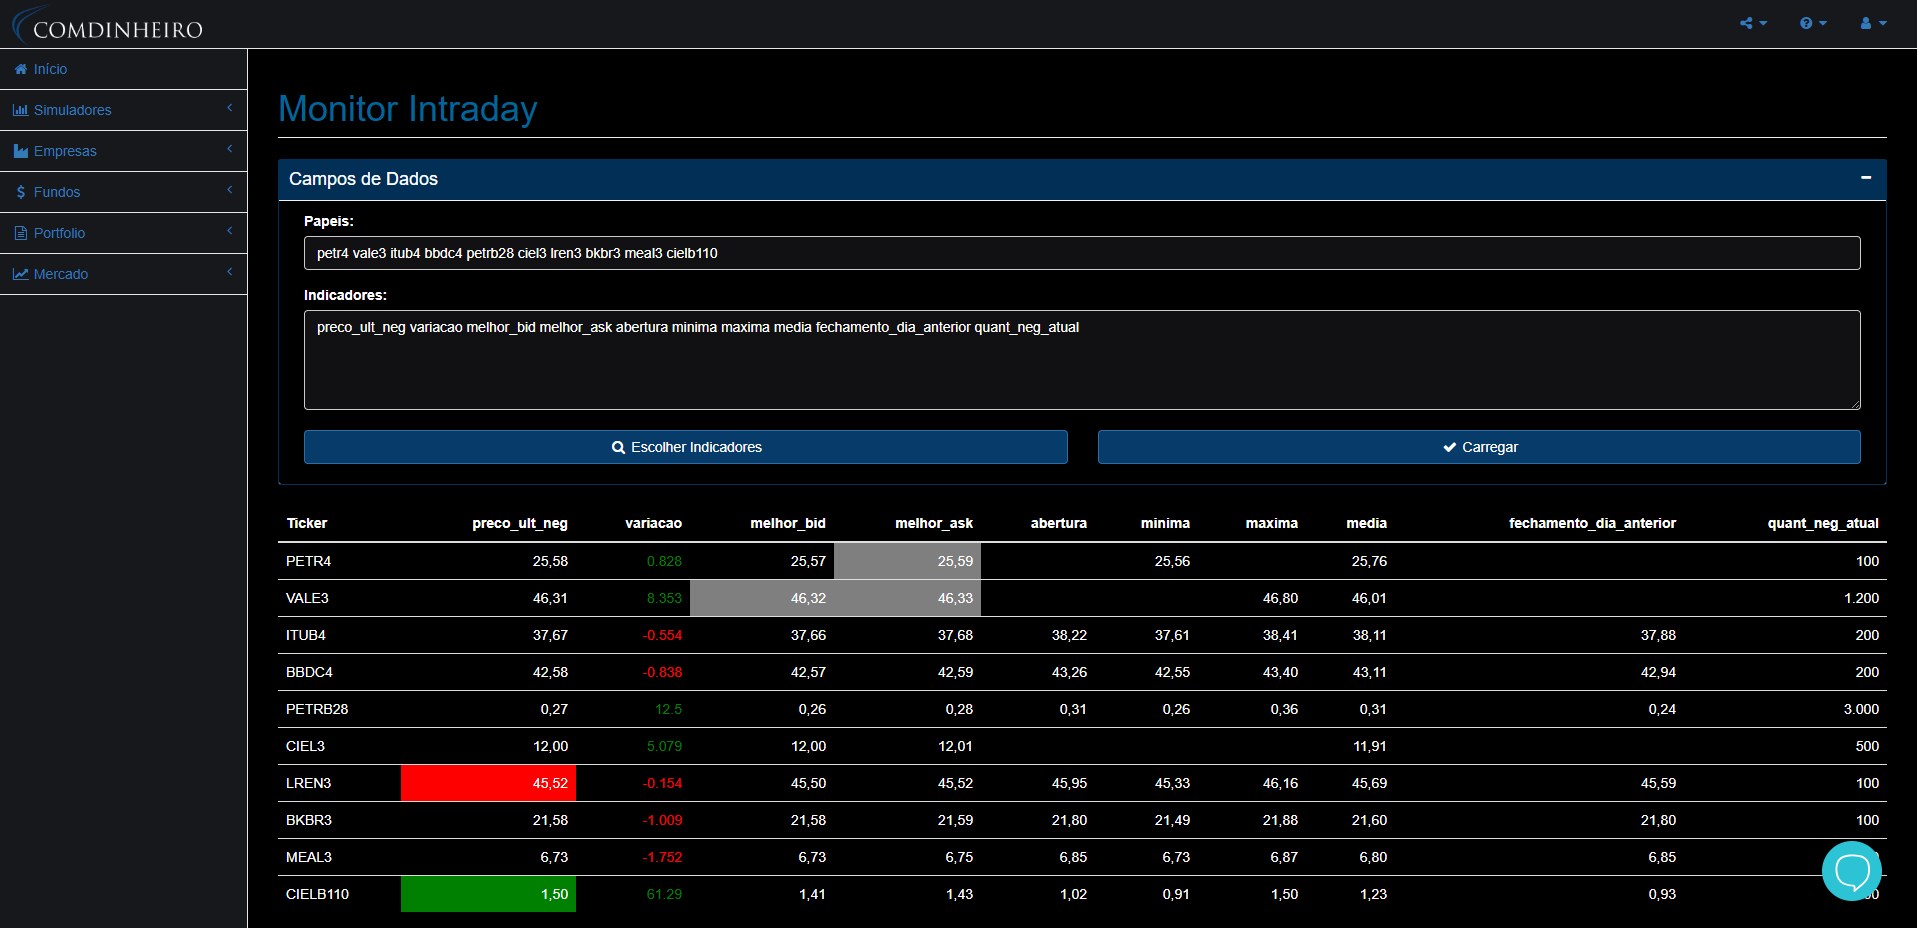This screenshot has height=928, width=1917.
Task: Select the CIEL3 ticker cell
Action: click(339, 746)
